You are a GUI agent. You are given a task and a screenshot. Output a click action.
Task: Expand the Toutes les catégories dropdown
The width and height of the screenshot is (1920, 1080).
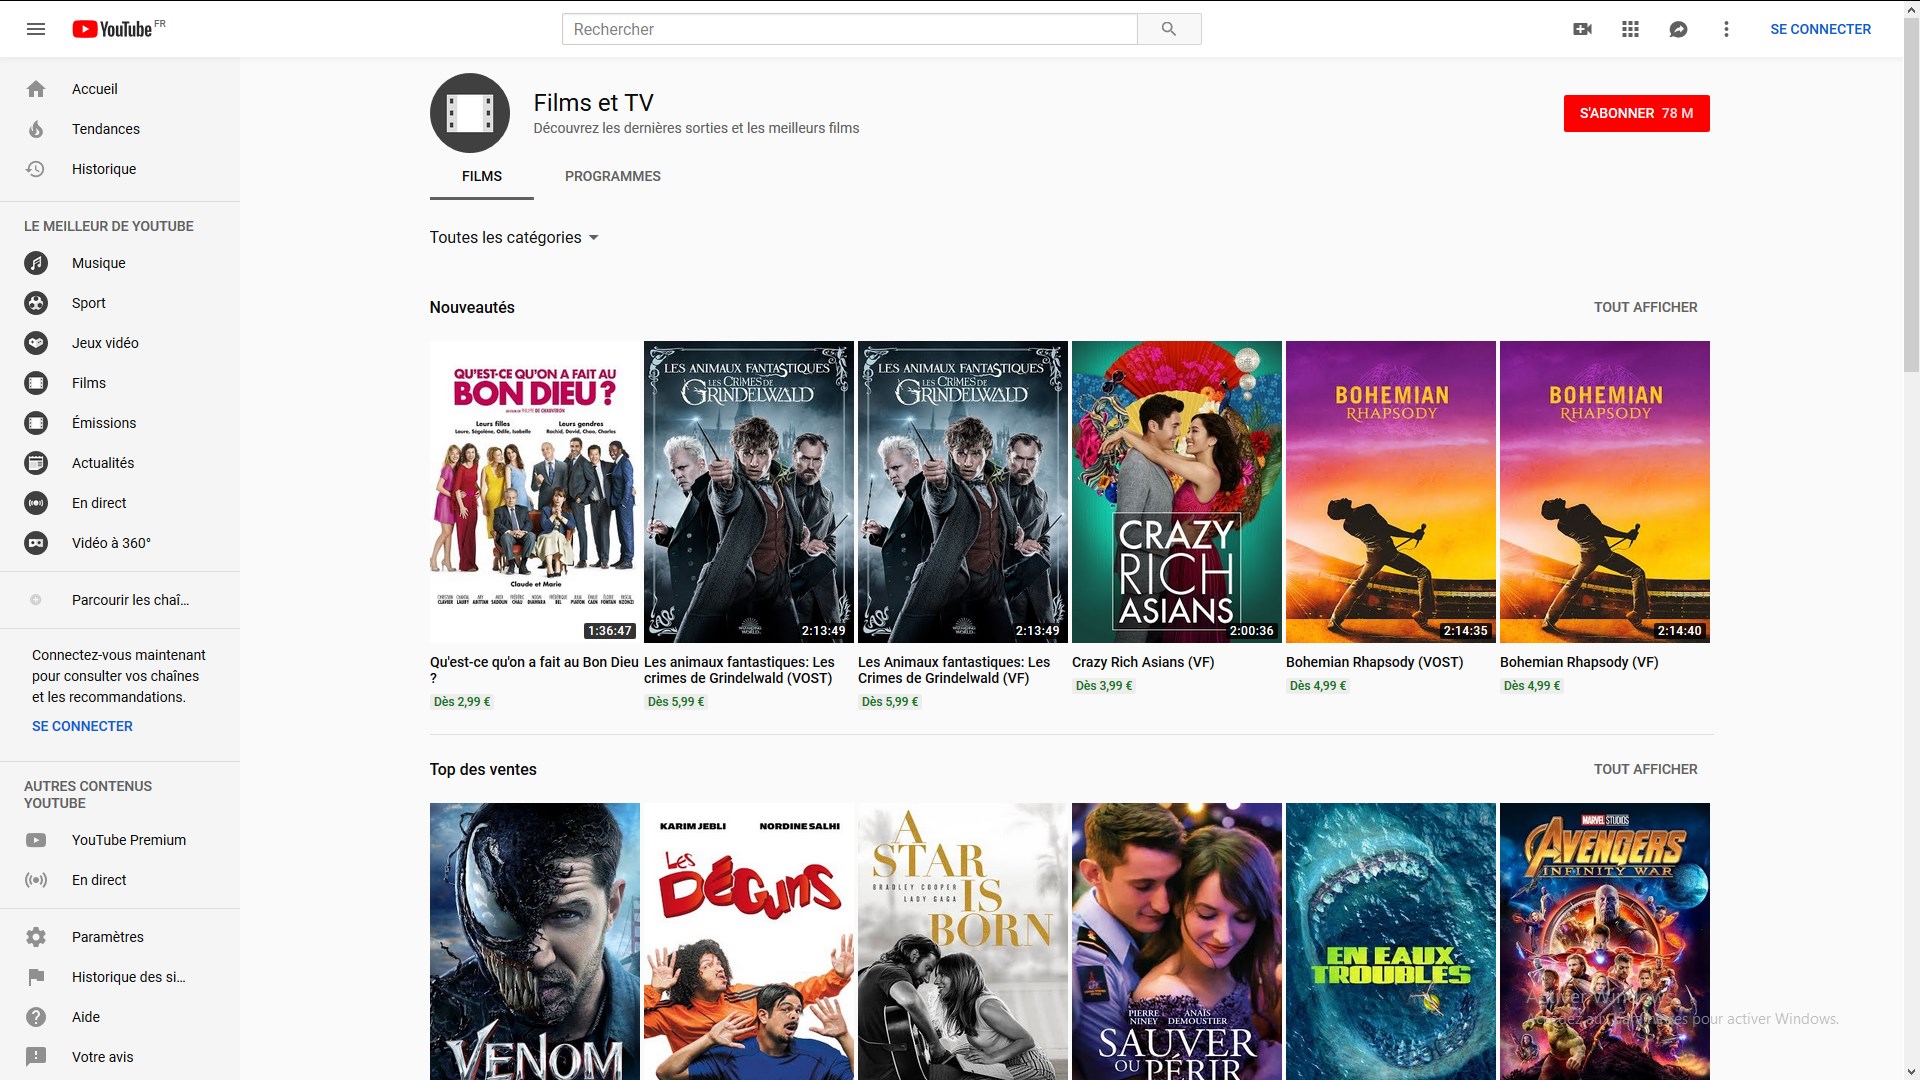(514, 237)
